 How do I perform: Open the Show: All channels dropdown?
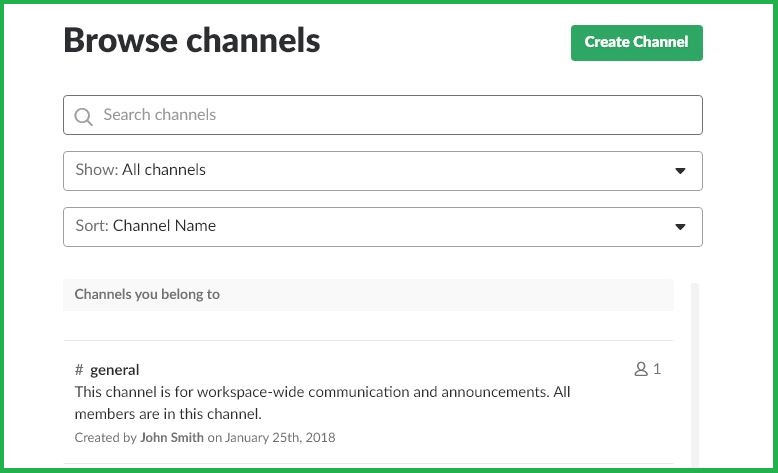click(x=383, y=171)
